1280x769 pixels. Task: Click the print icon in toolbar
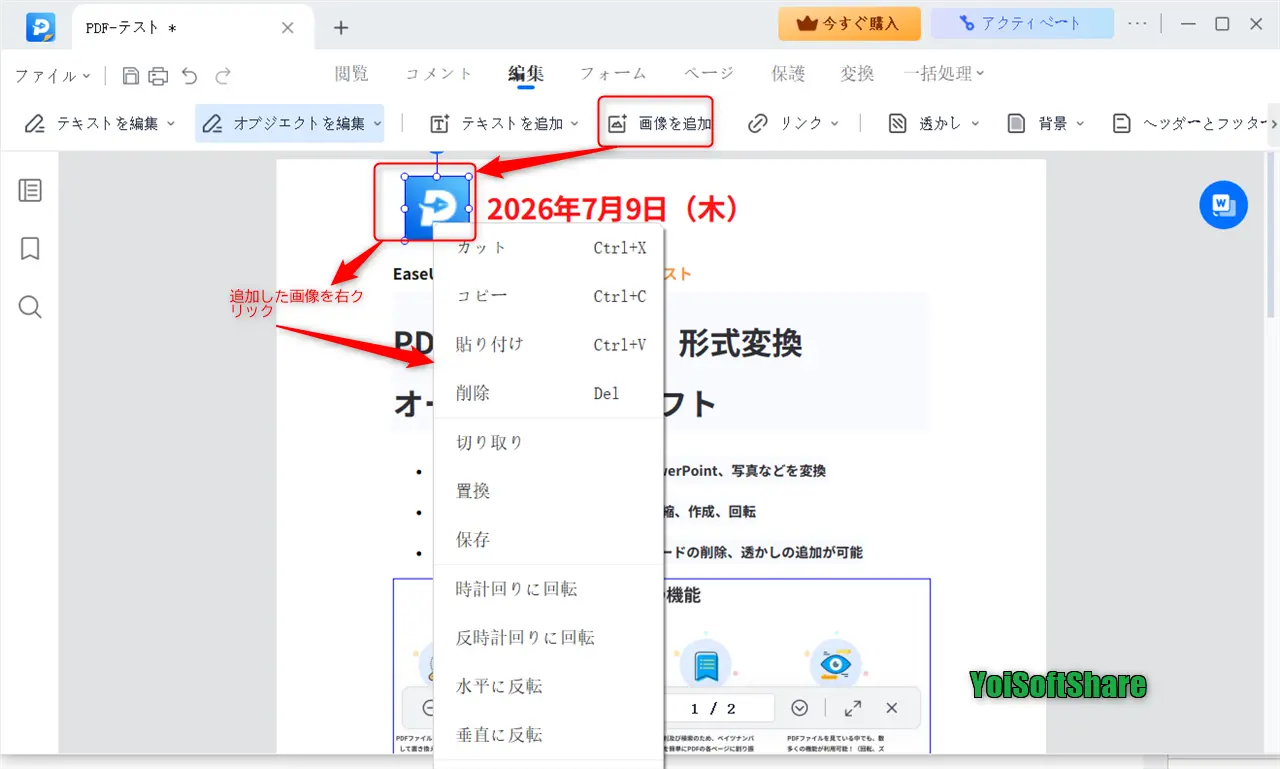pos(158,75)
